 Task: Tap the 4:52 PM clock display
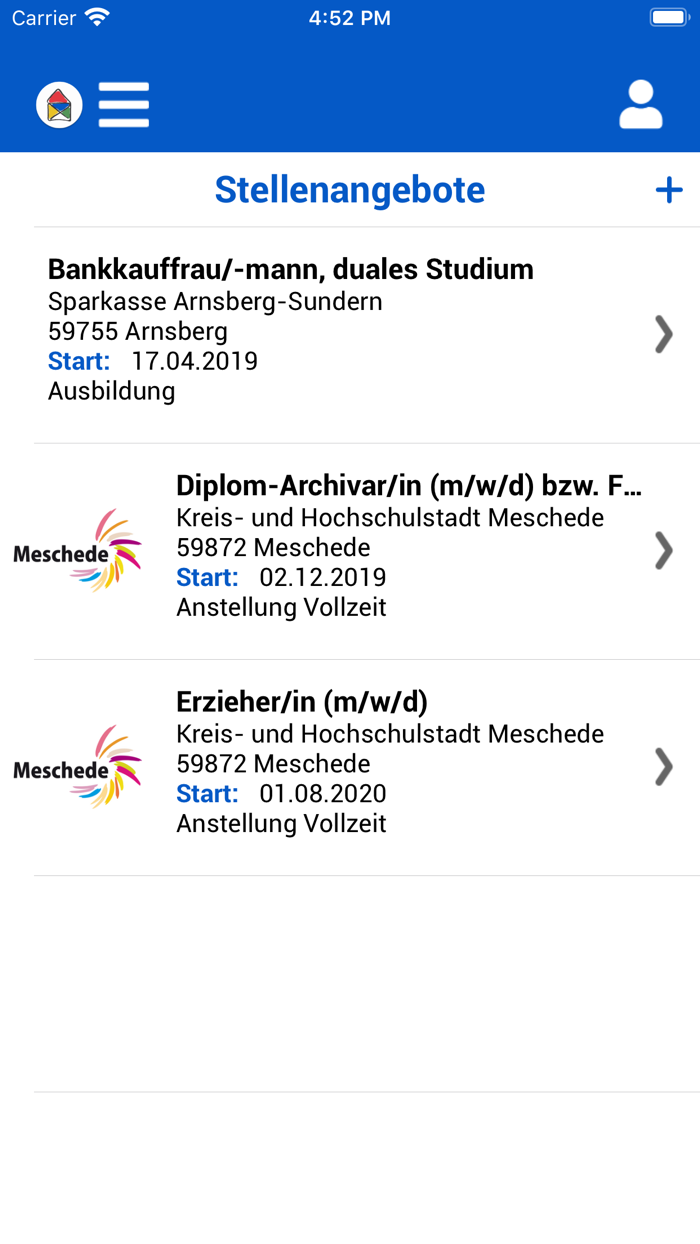(349, 16)
